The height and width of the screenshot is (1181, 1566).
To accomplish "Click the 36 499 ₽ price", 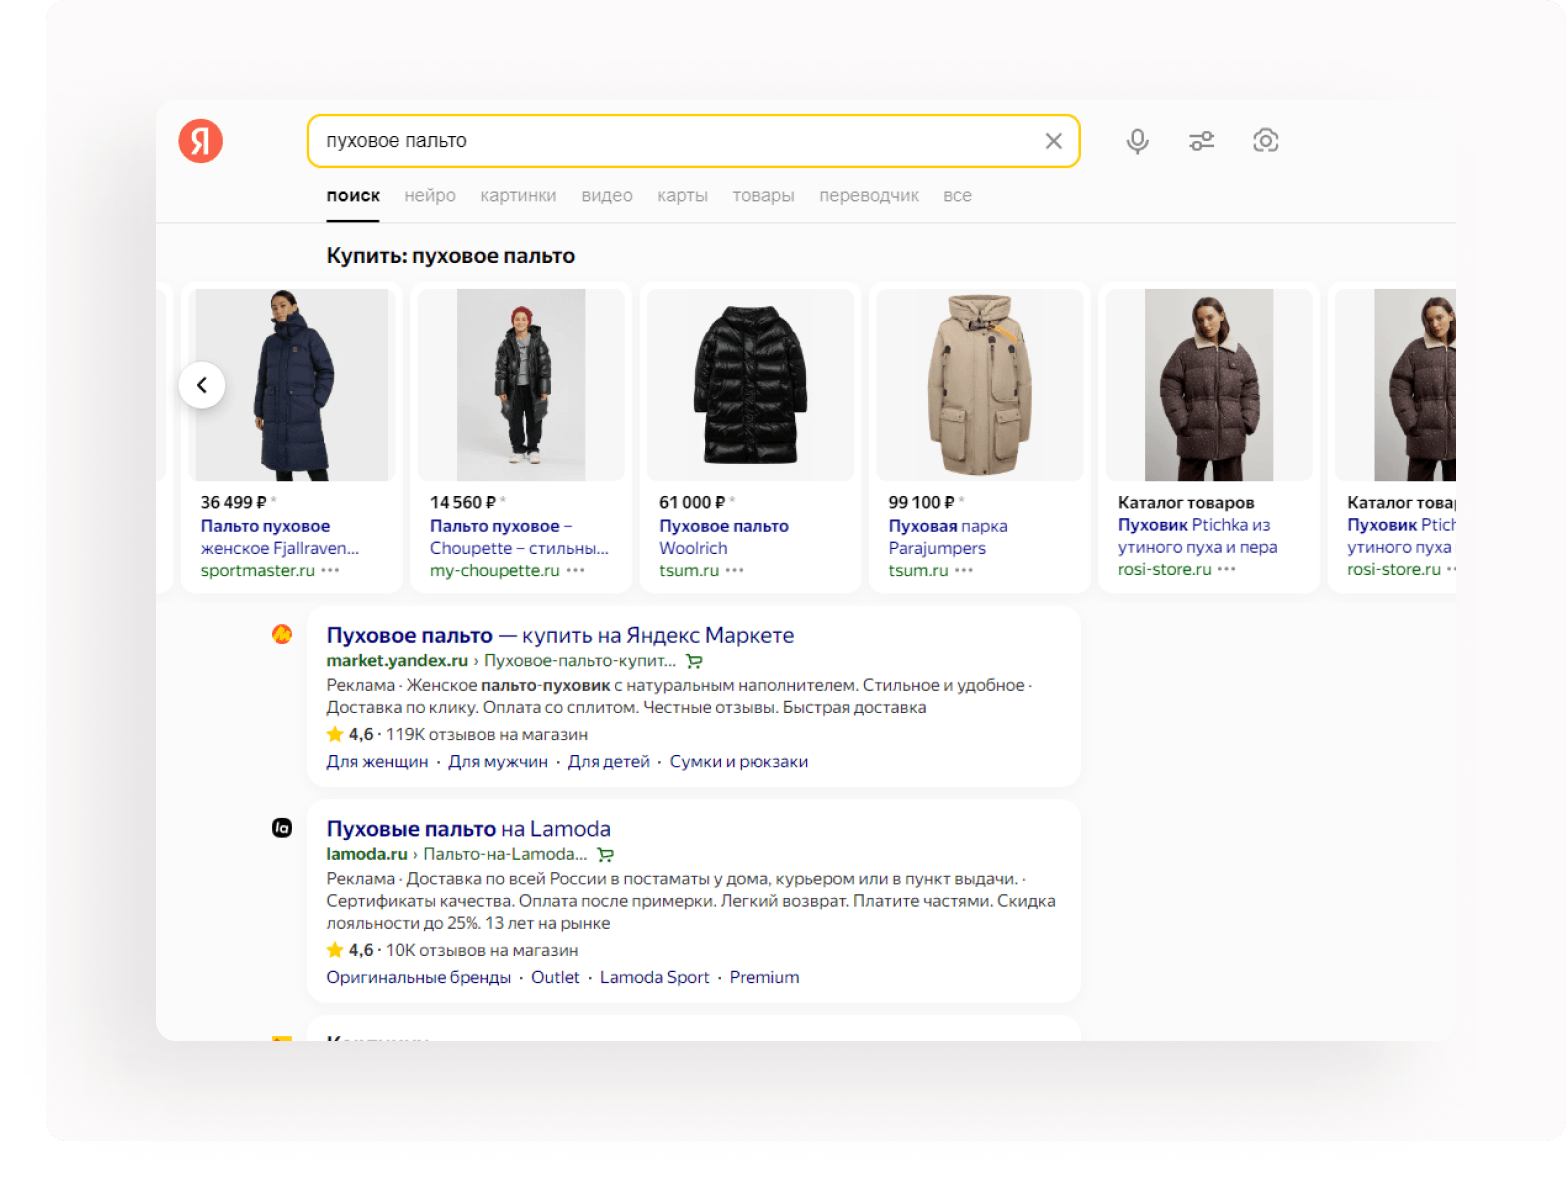I will 233,503.
